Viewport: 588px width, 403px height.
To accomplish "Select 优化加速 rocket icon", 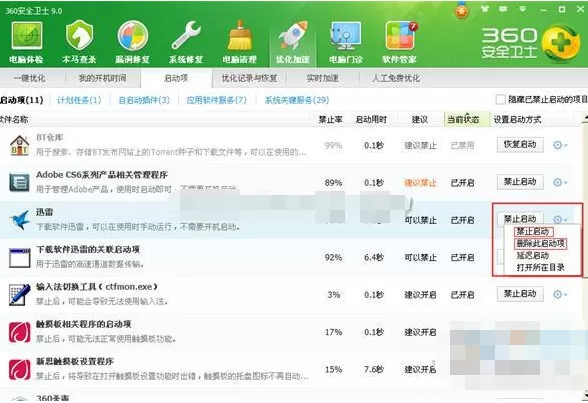I will point(292,41).
